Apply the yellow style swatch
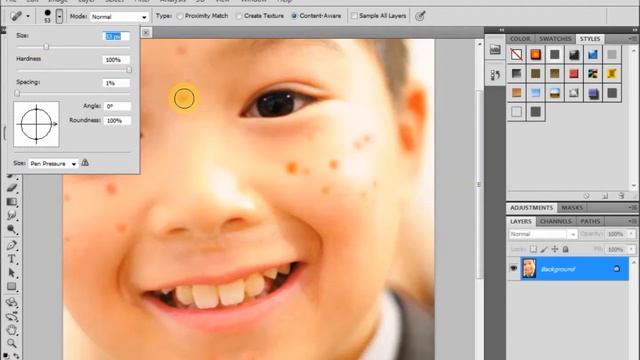The image size is (640, 360). point(612,73)
